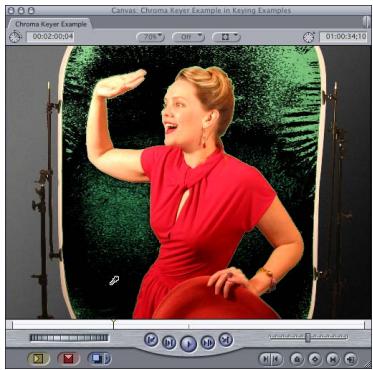Click the Timecode Duration field 00:02:00:04
Screen dimensions: 373x370
51,37
